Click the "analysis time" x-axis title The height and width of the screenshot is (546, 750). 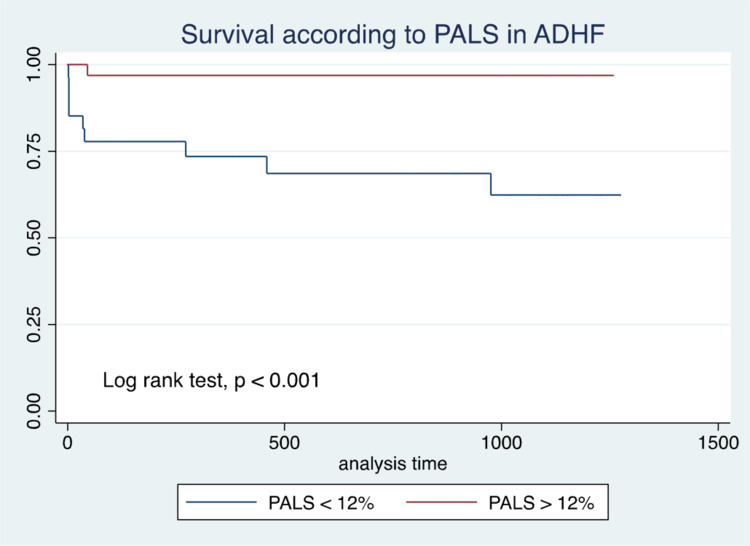tap(392, 464)
